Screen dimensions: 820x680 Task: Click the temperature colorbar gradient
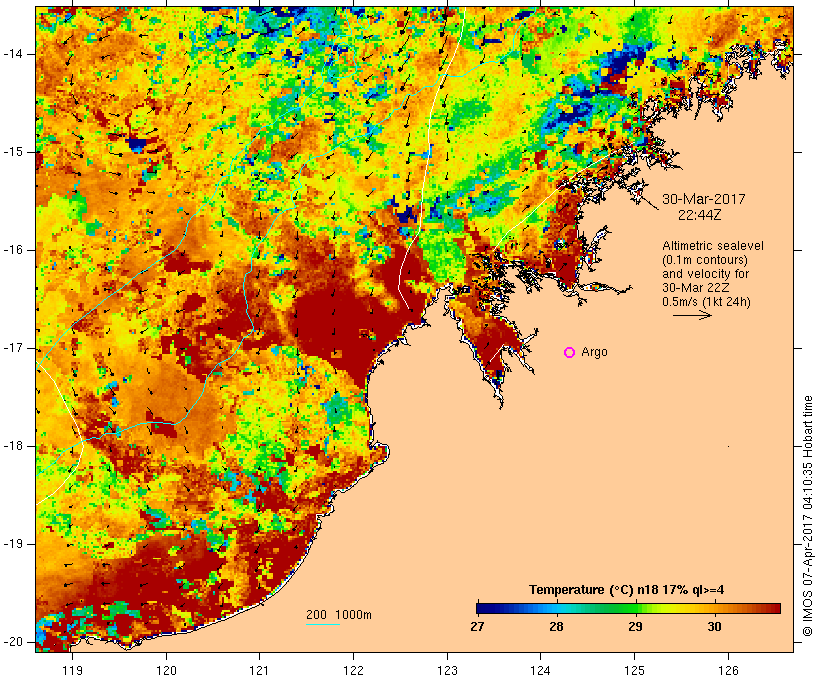point(629,608)
